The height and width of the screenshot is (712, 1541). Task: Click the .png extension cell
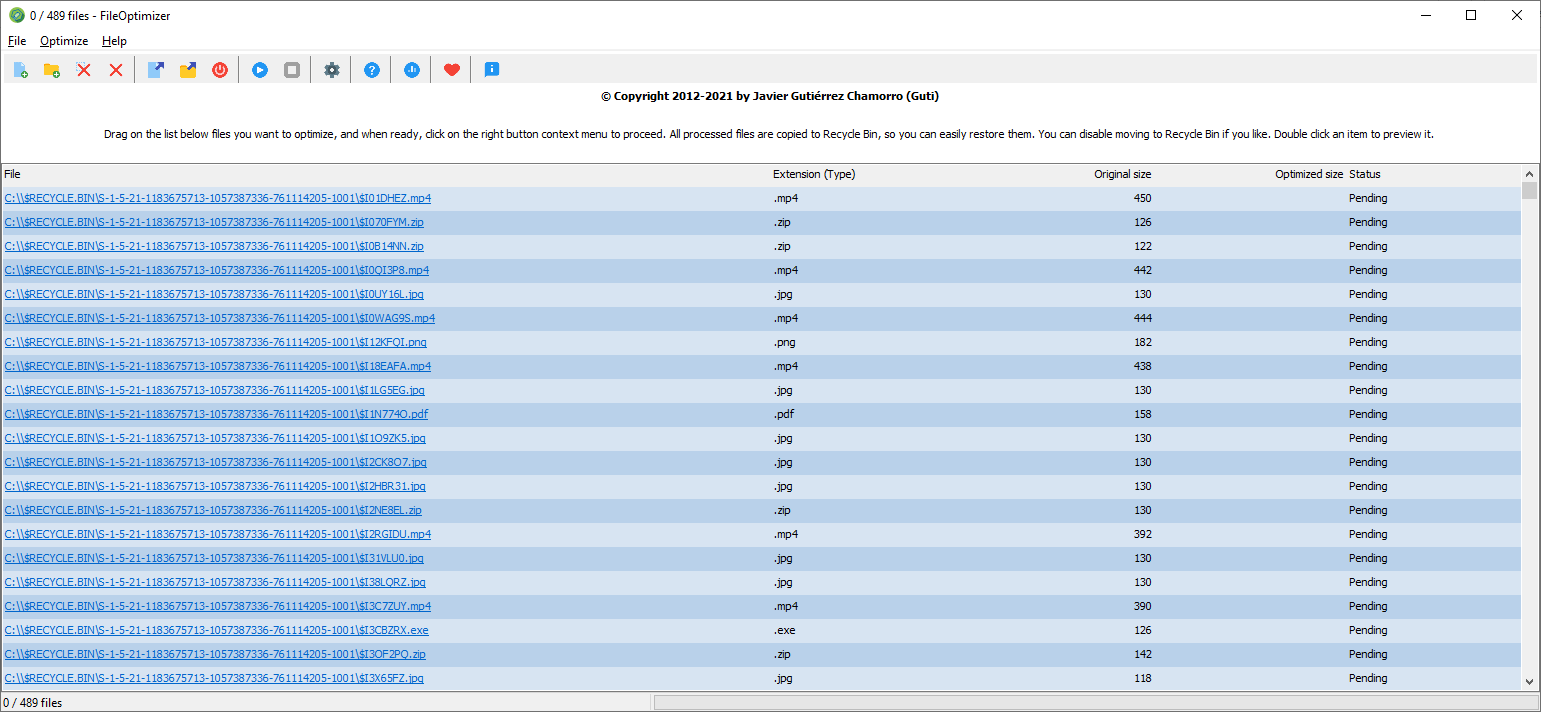point(784,342)
